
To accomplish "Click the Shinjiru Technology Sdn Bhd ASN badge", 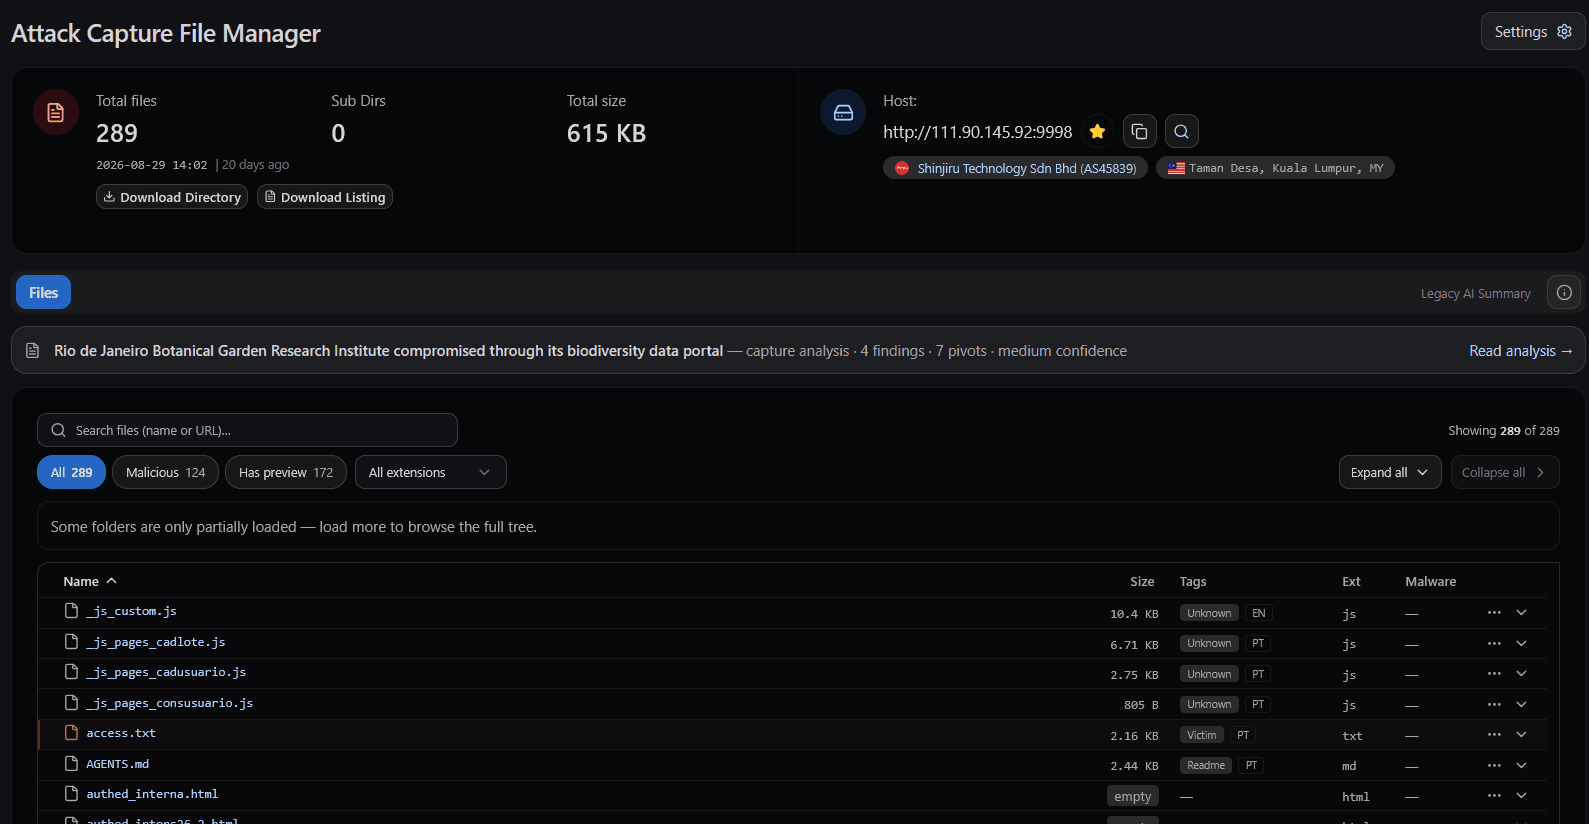I will coord(1015,168).
